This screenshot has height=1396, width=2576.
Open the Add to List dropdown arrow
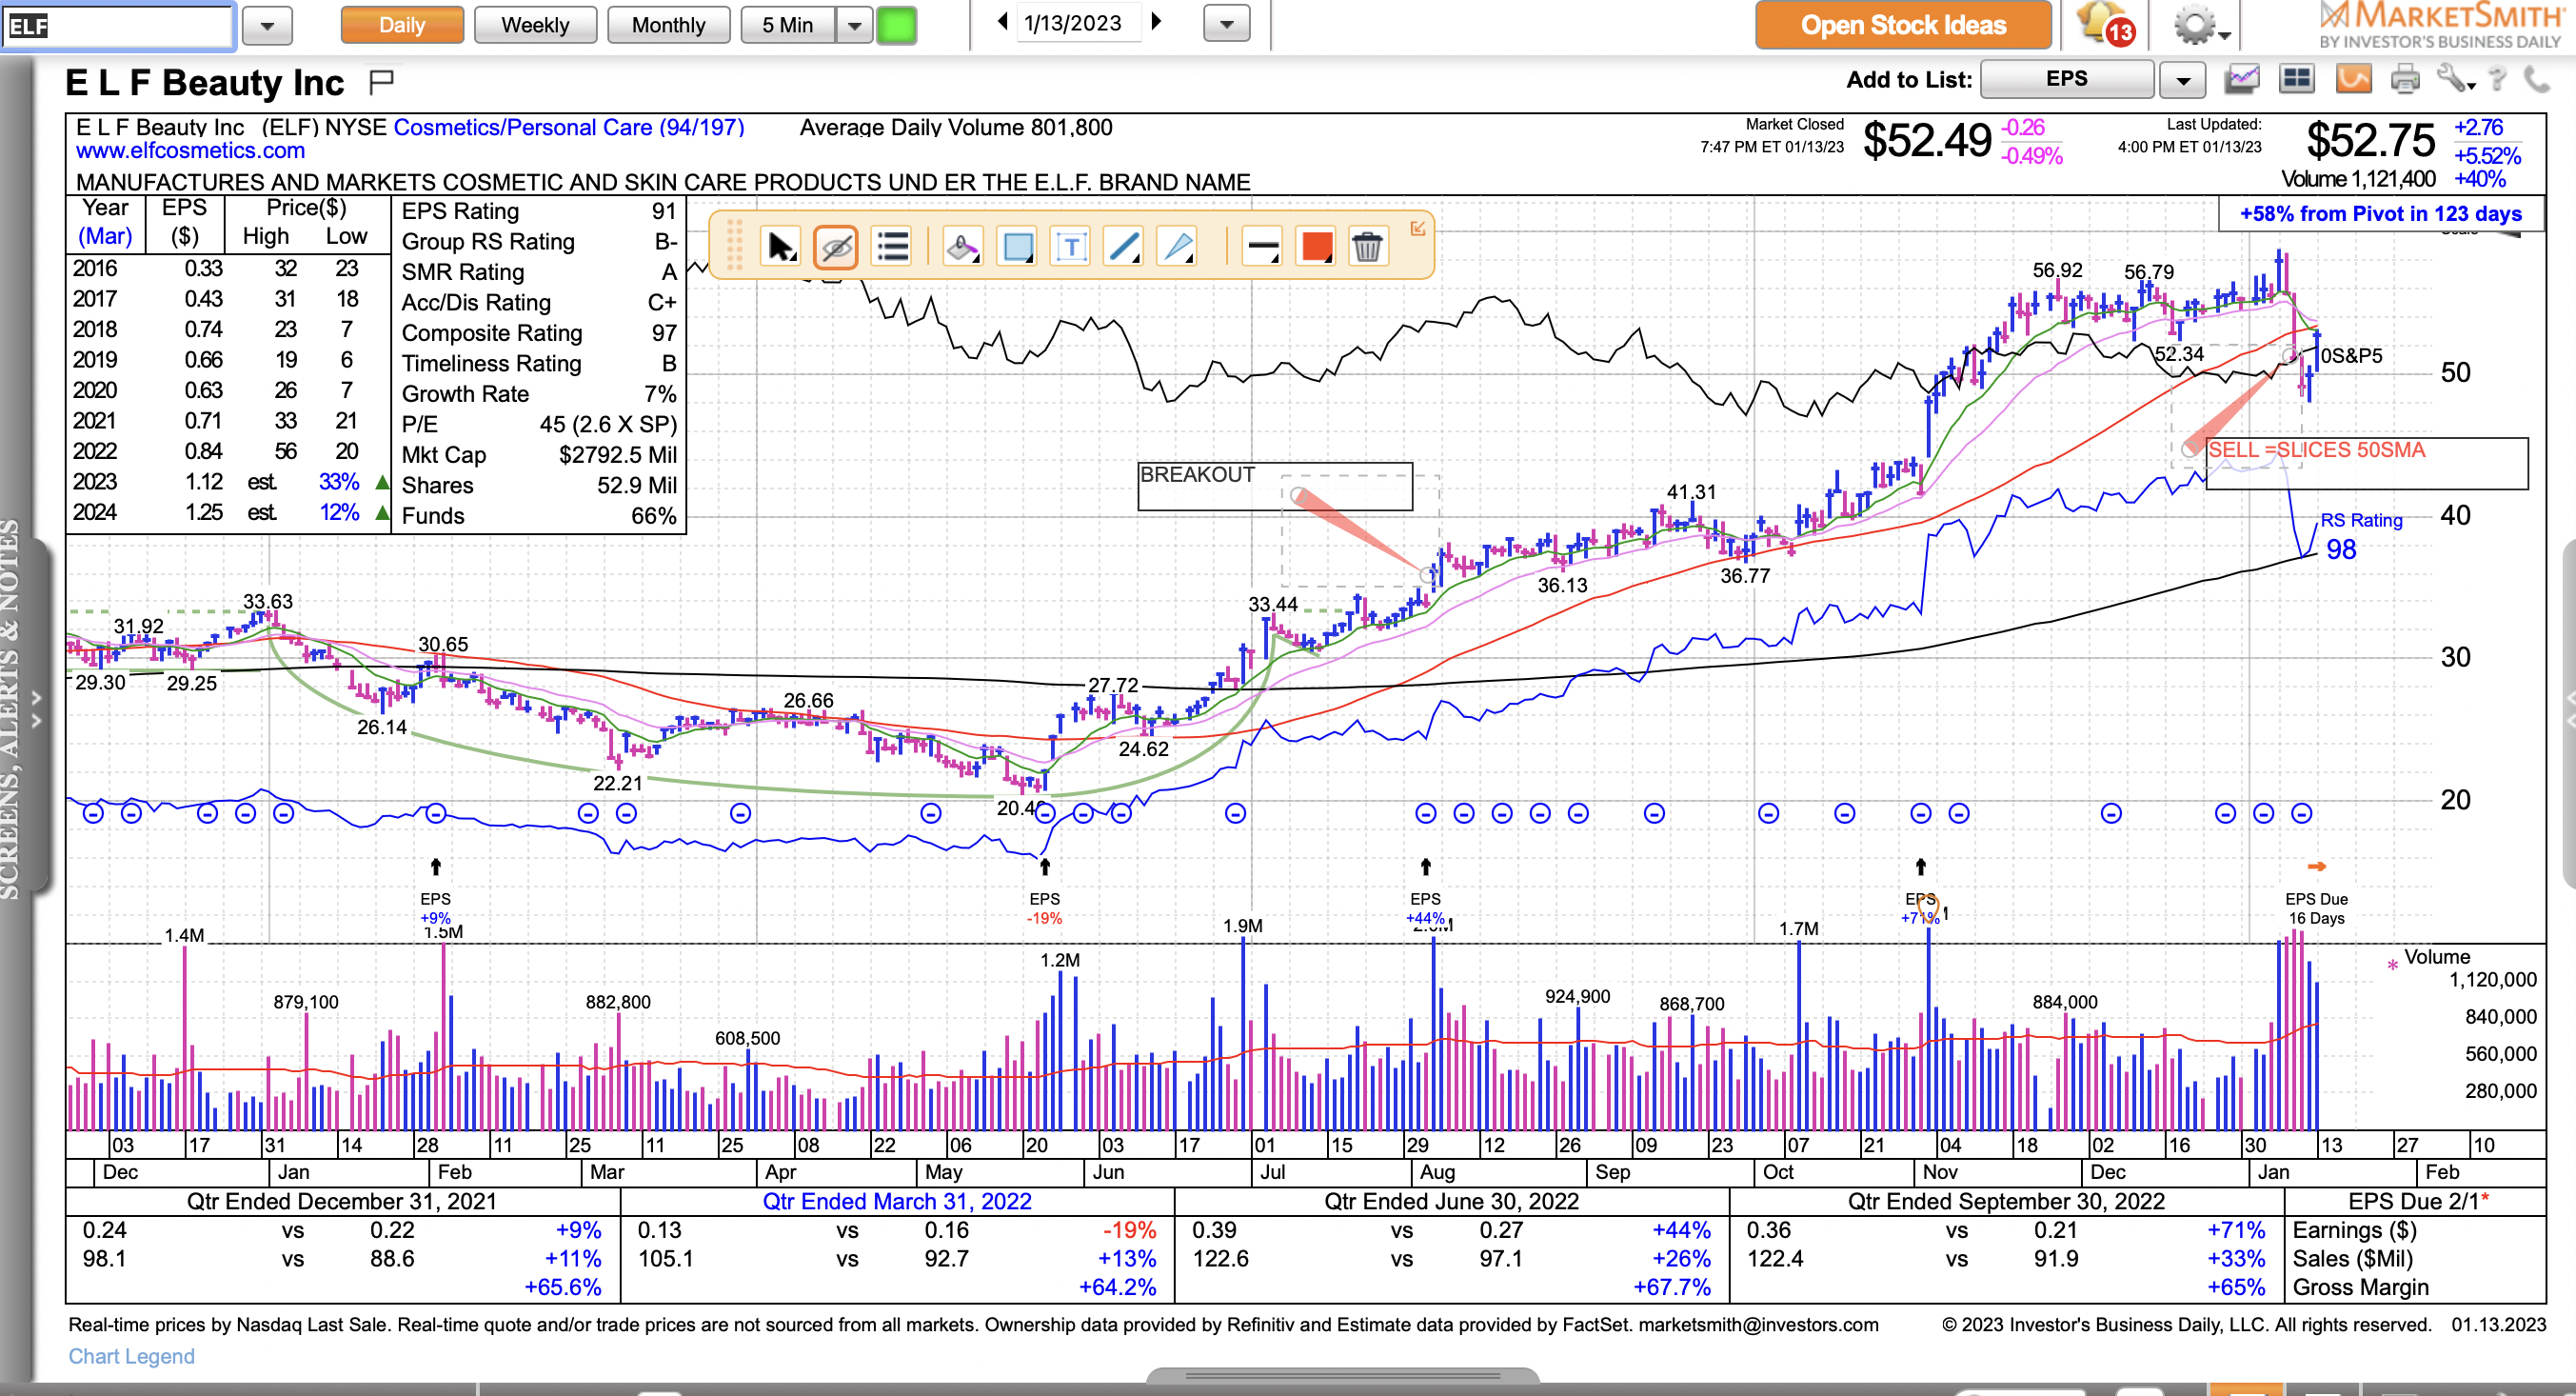2182,80
